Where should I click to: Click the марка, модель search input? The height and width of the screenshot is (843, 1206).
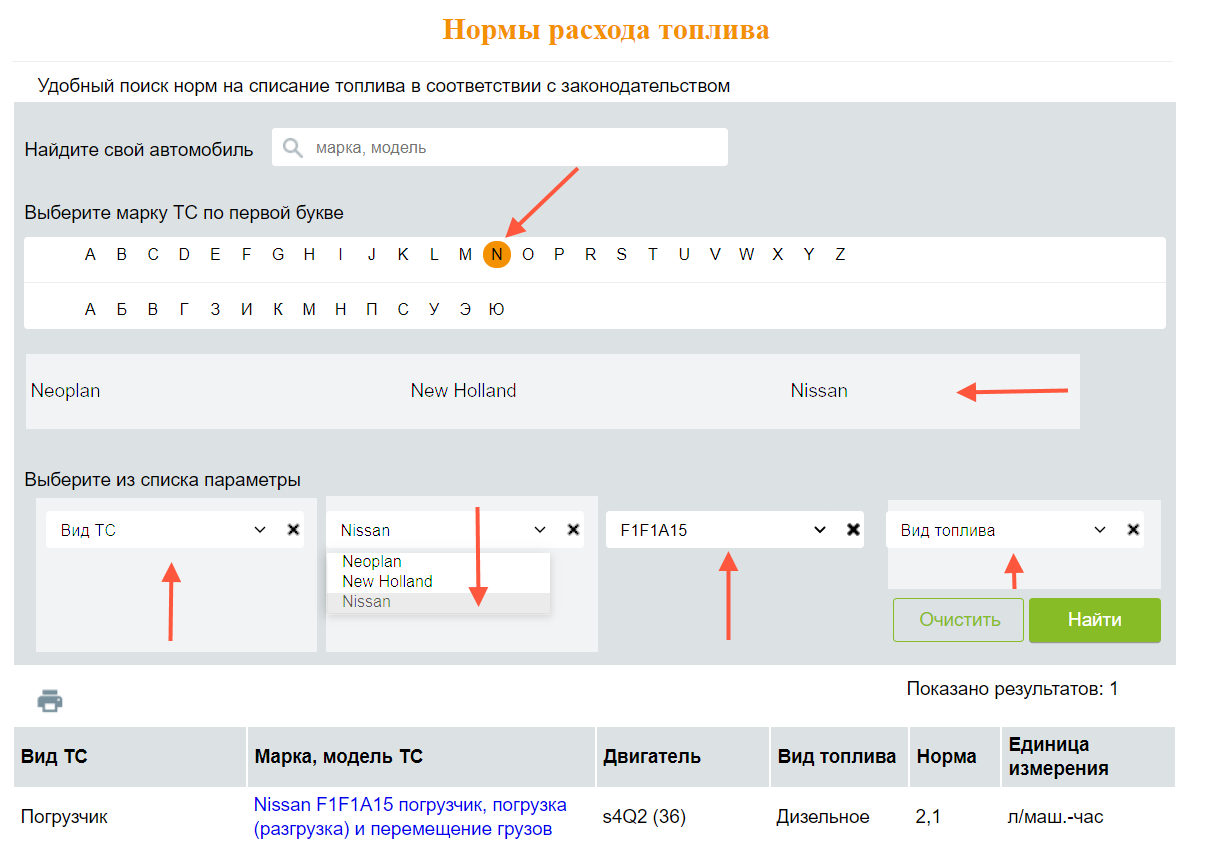pyautogui.click(x=500, y=147)
